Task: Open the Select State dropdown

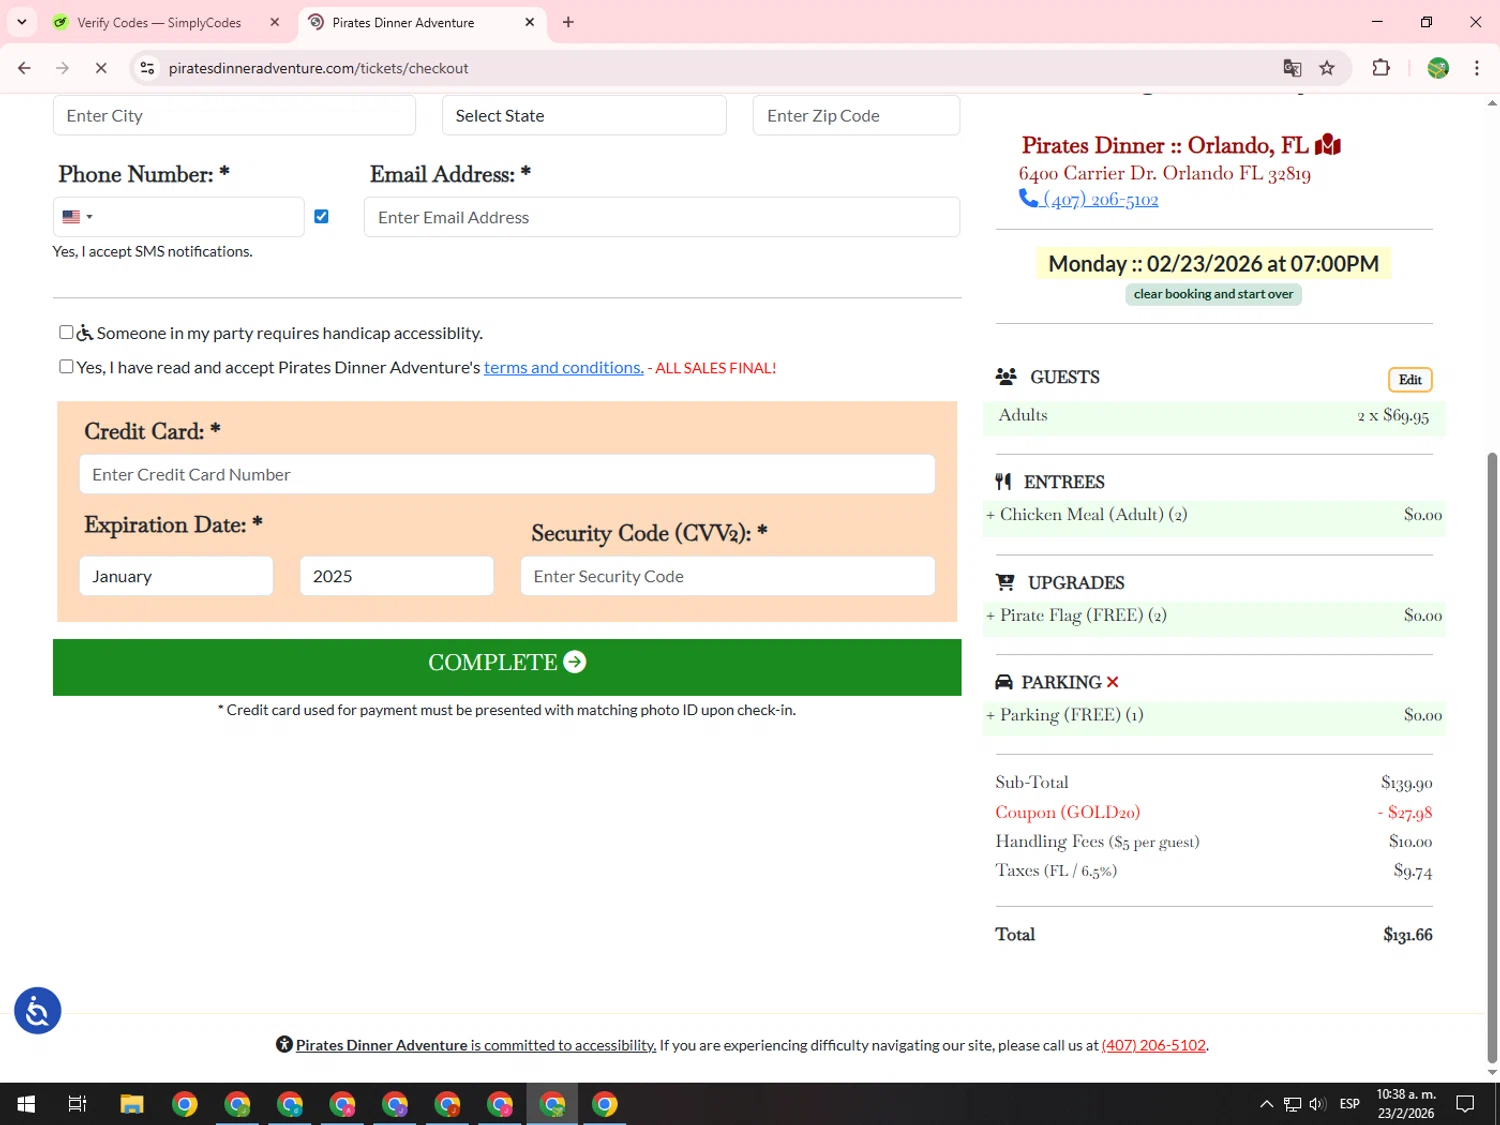Action: [584, 115]
